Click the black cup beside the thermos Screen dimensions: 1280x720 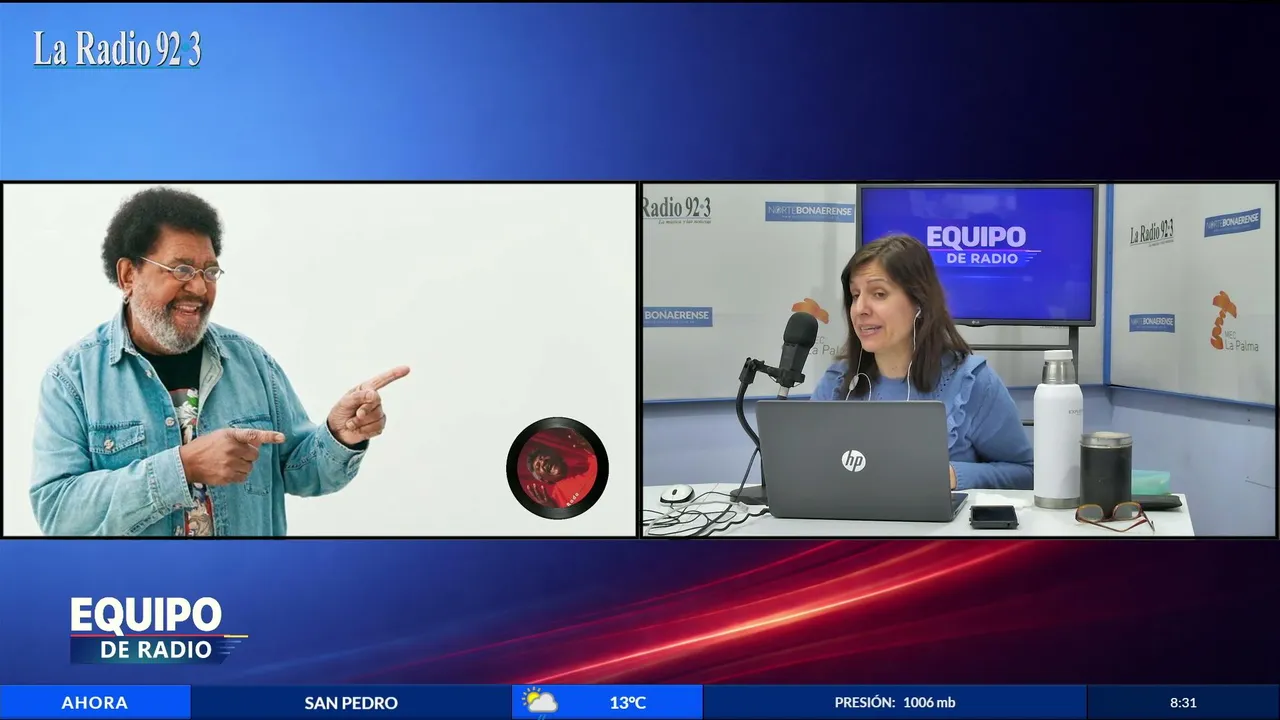pyautogui.click(x=1105, y=470)
